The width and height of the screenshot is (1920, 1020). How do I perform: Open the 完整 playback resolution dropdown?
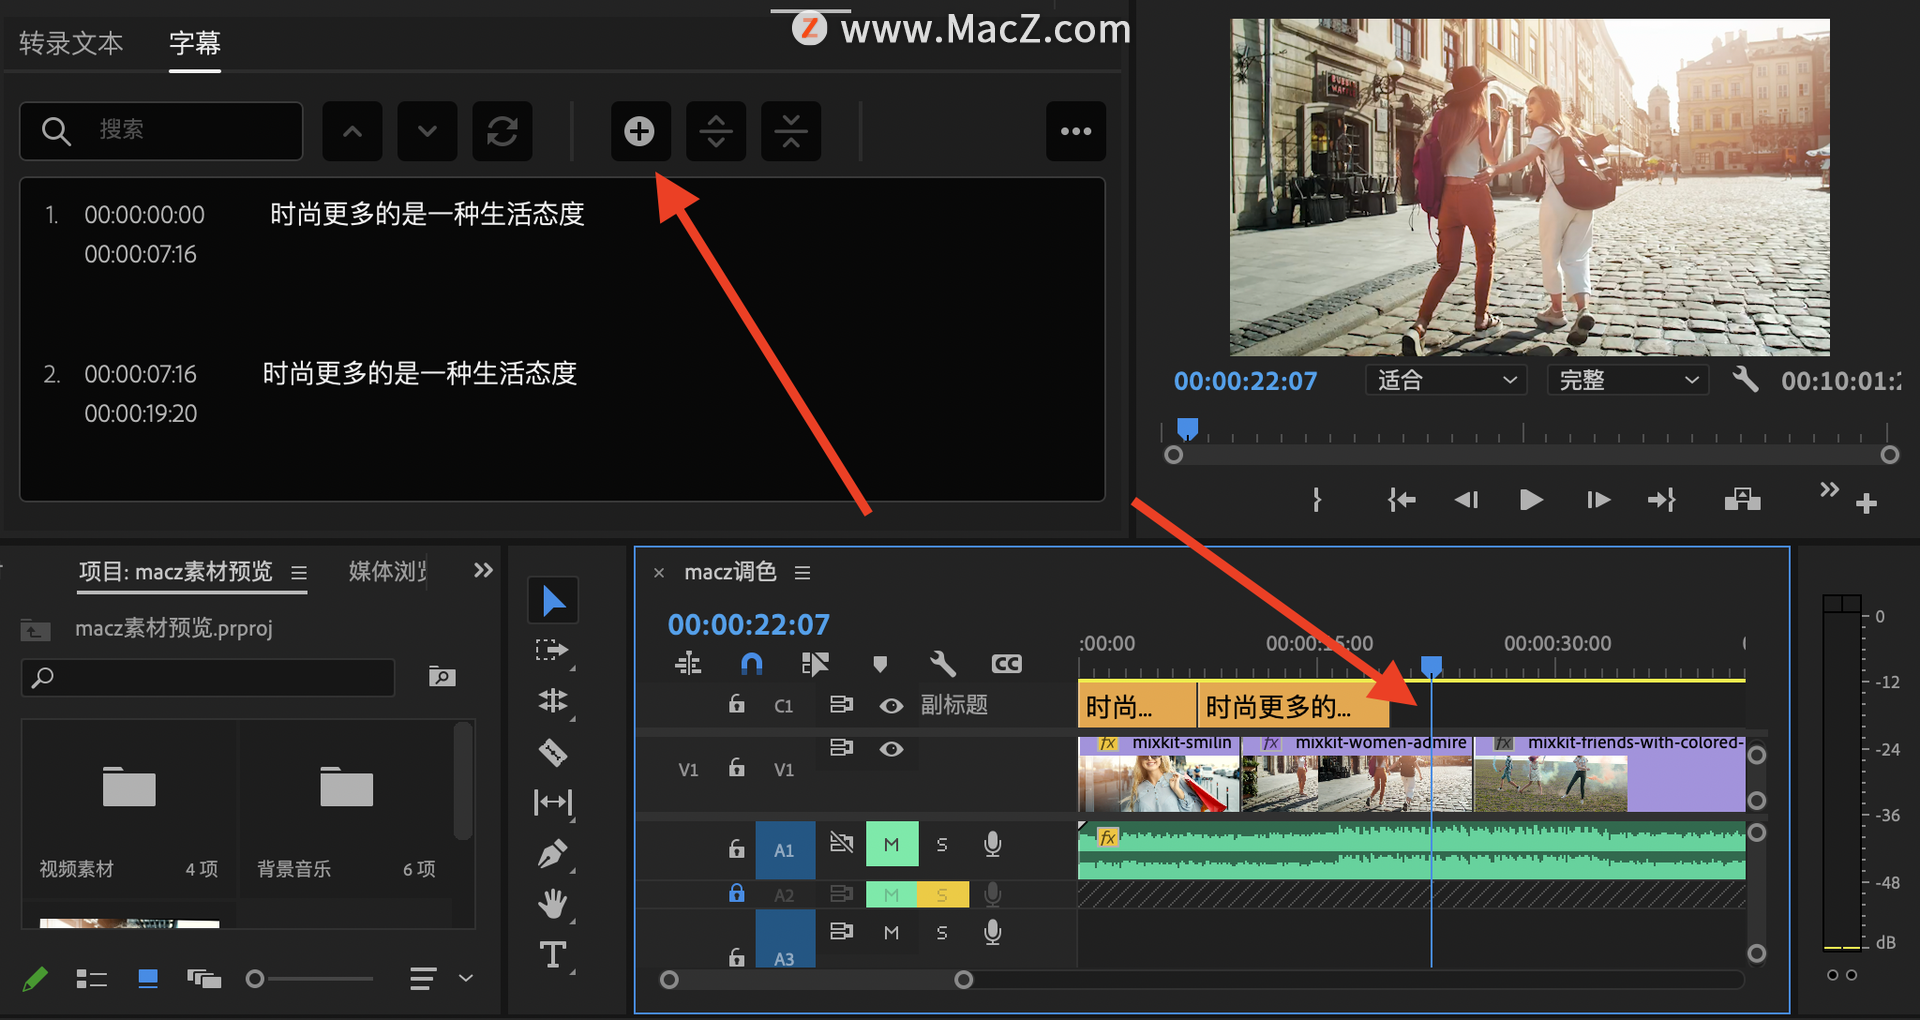click(x=1628, y=380)
